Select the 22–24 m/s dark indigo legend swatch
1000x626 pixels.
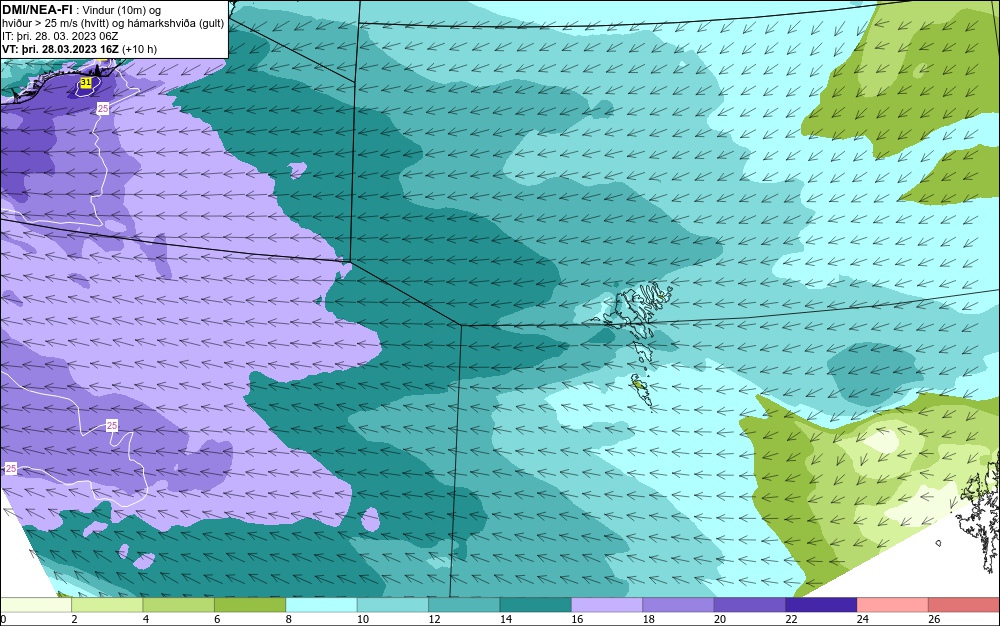821,605
